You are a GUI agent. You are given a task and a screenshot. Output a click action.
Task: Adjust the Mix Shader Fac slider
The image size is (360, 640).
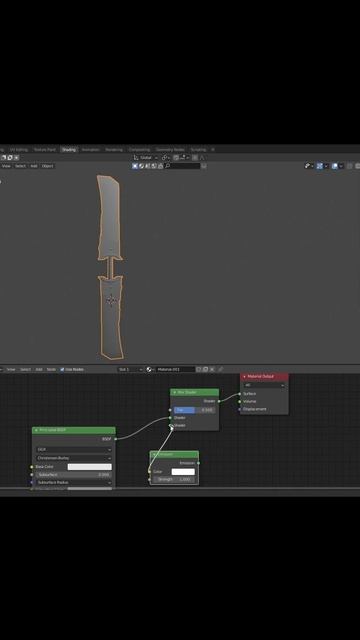tap(194, 410)
